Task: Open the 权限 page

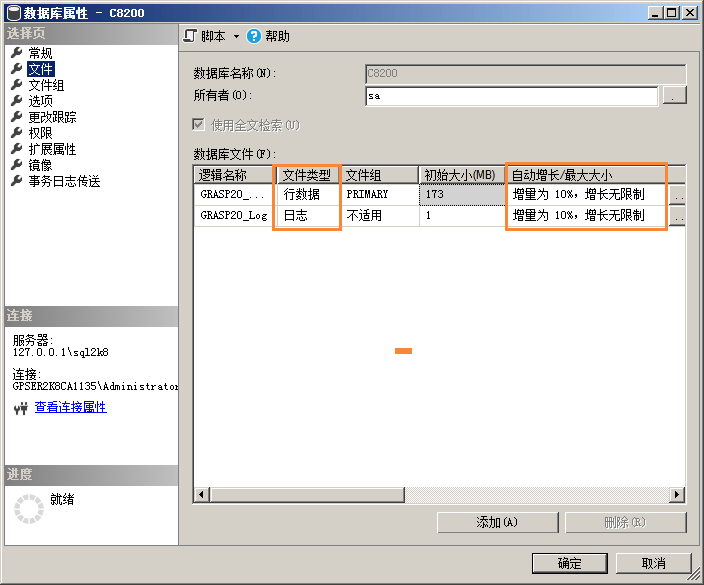Action: tap(40, 133)
